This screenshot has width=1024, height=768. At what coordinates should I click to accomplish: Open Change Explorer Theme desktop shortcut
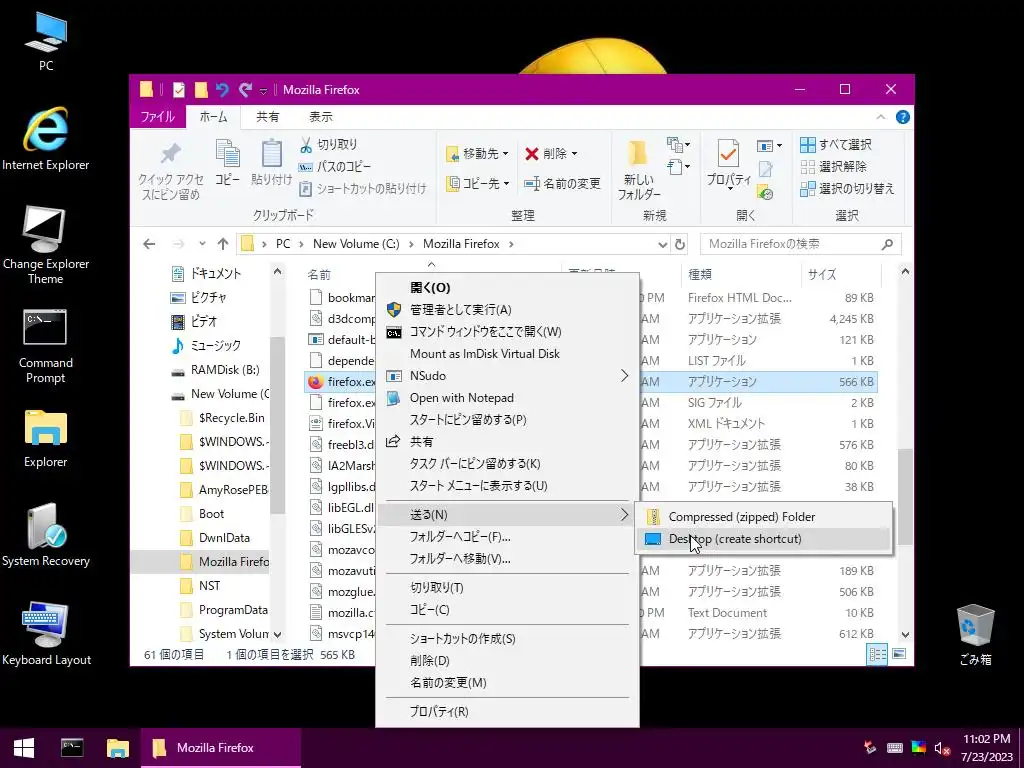pyautogui.click(x=46, y=245)
